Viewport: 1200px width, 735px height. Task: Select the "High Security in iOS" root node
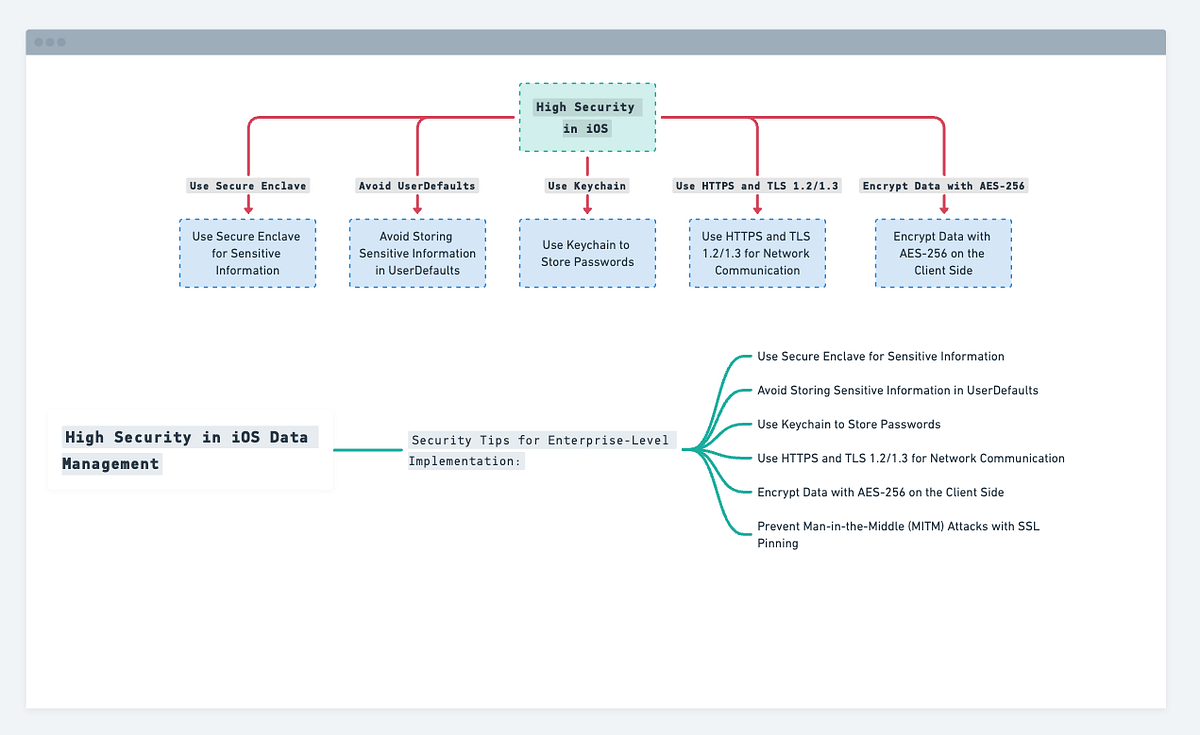587,116
